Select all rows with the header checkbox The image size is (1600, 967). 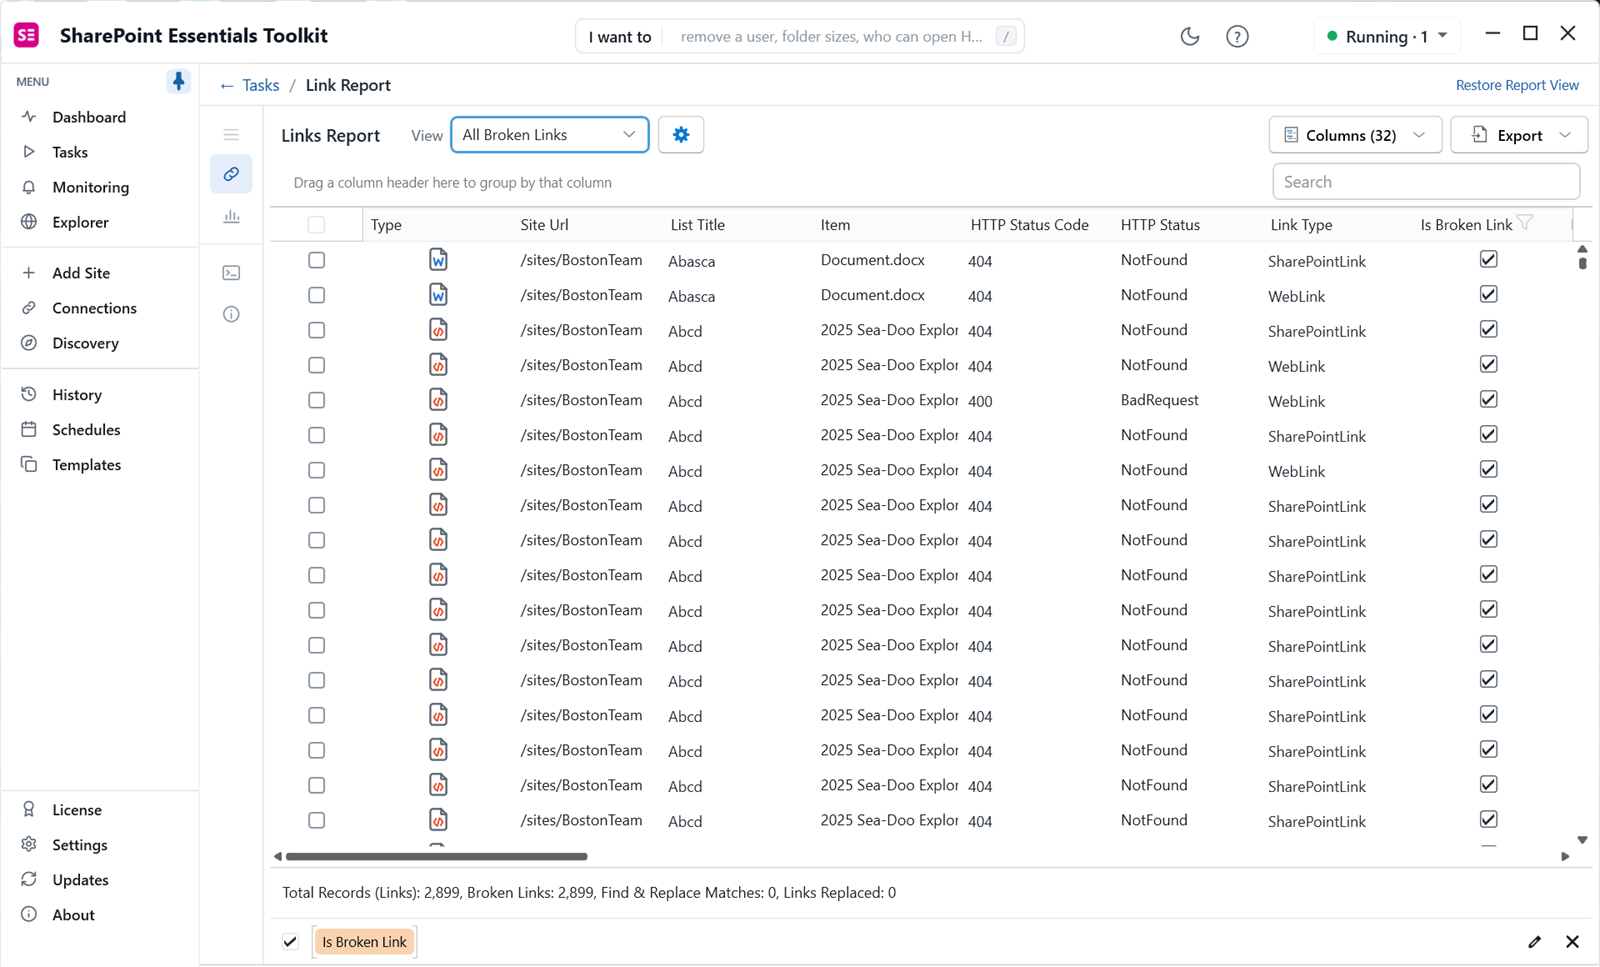pyautogui.click(x=317, y=225)
